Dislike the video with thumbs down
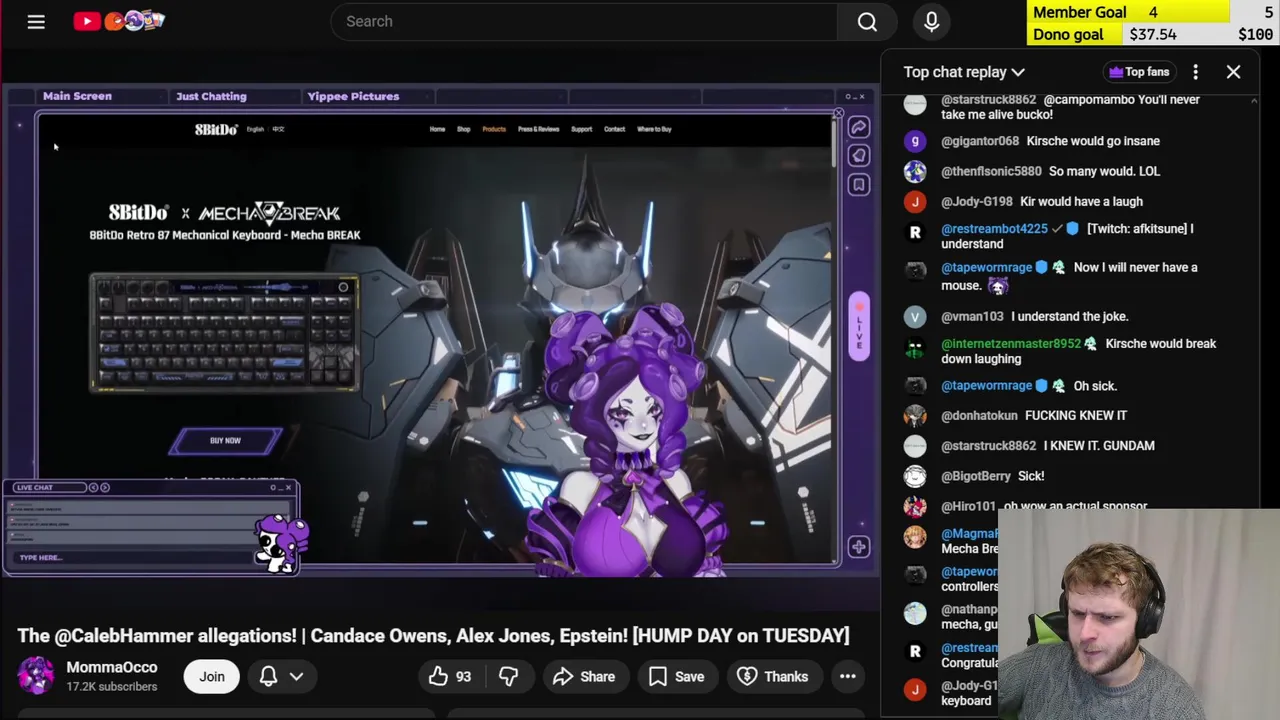The height and width of the screenshot is (720, 1280). (x=508, y=677)
